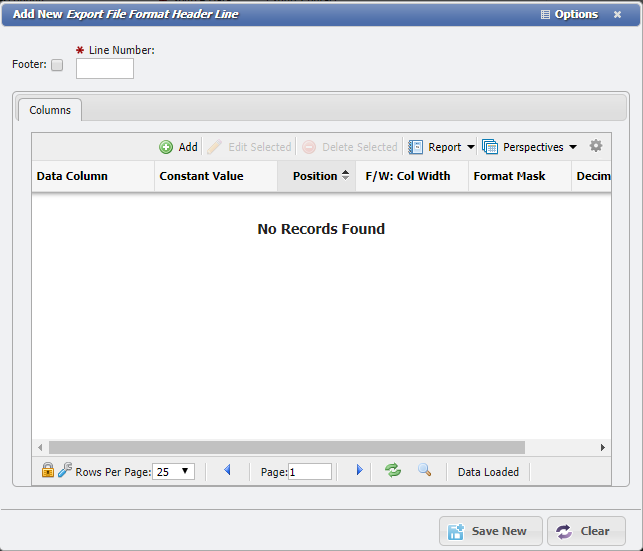Image resolution: width=643 pixels, height=551 pixels.
Task: Open the Rows Per Page selector
Action: pyautogui.click(x=174, y=472)
